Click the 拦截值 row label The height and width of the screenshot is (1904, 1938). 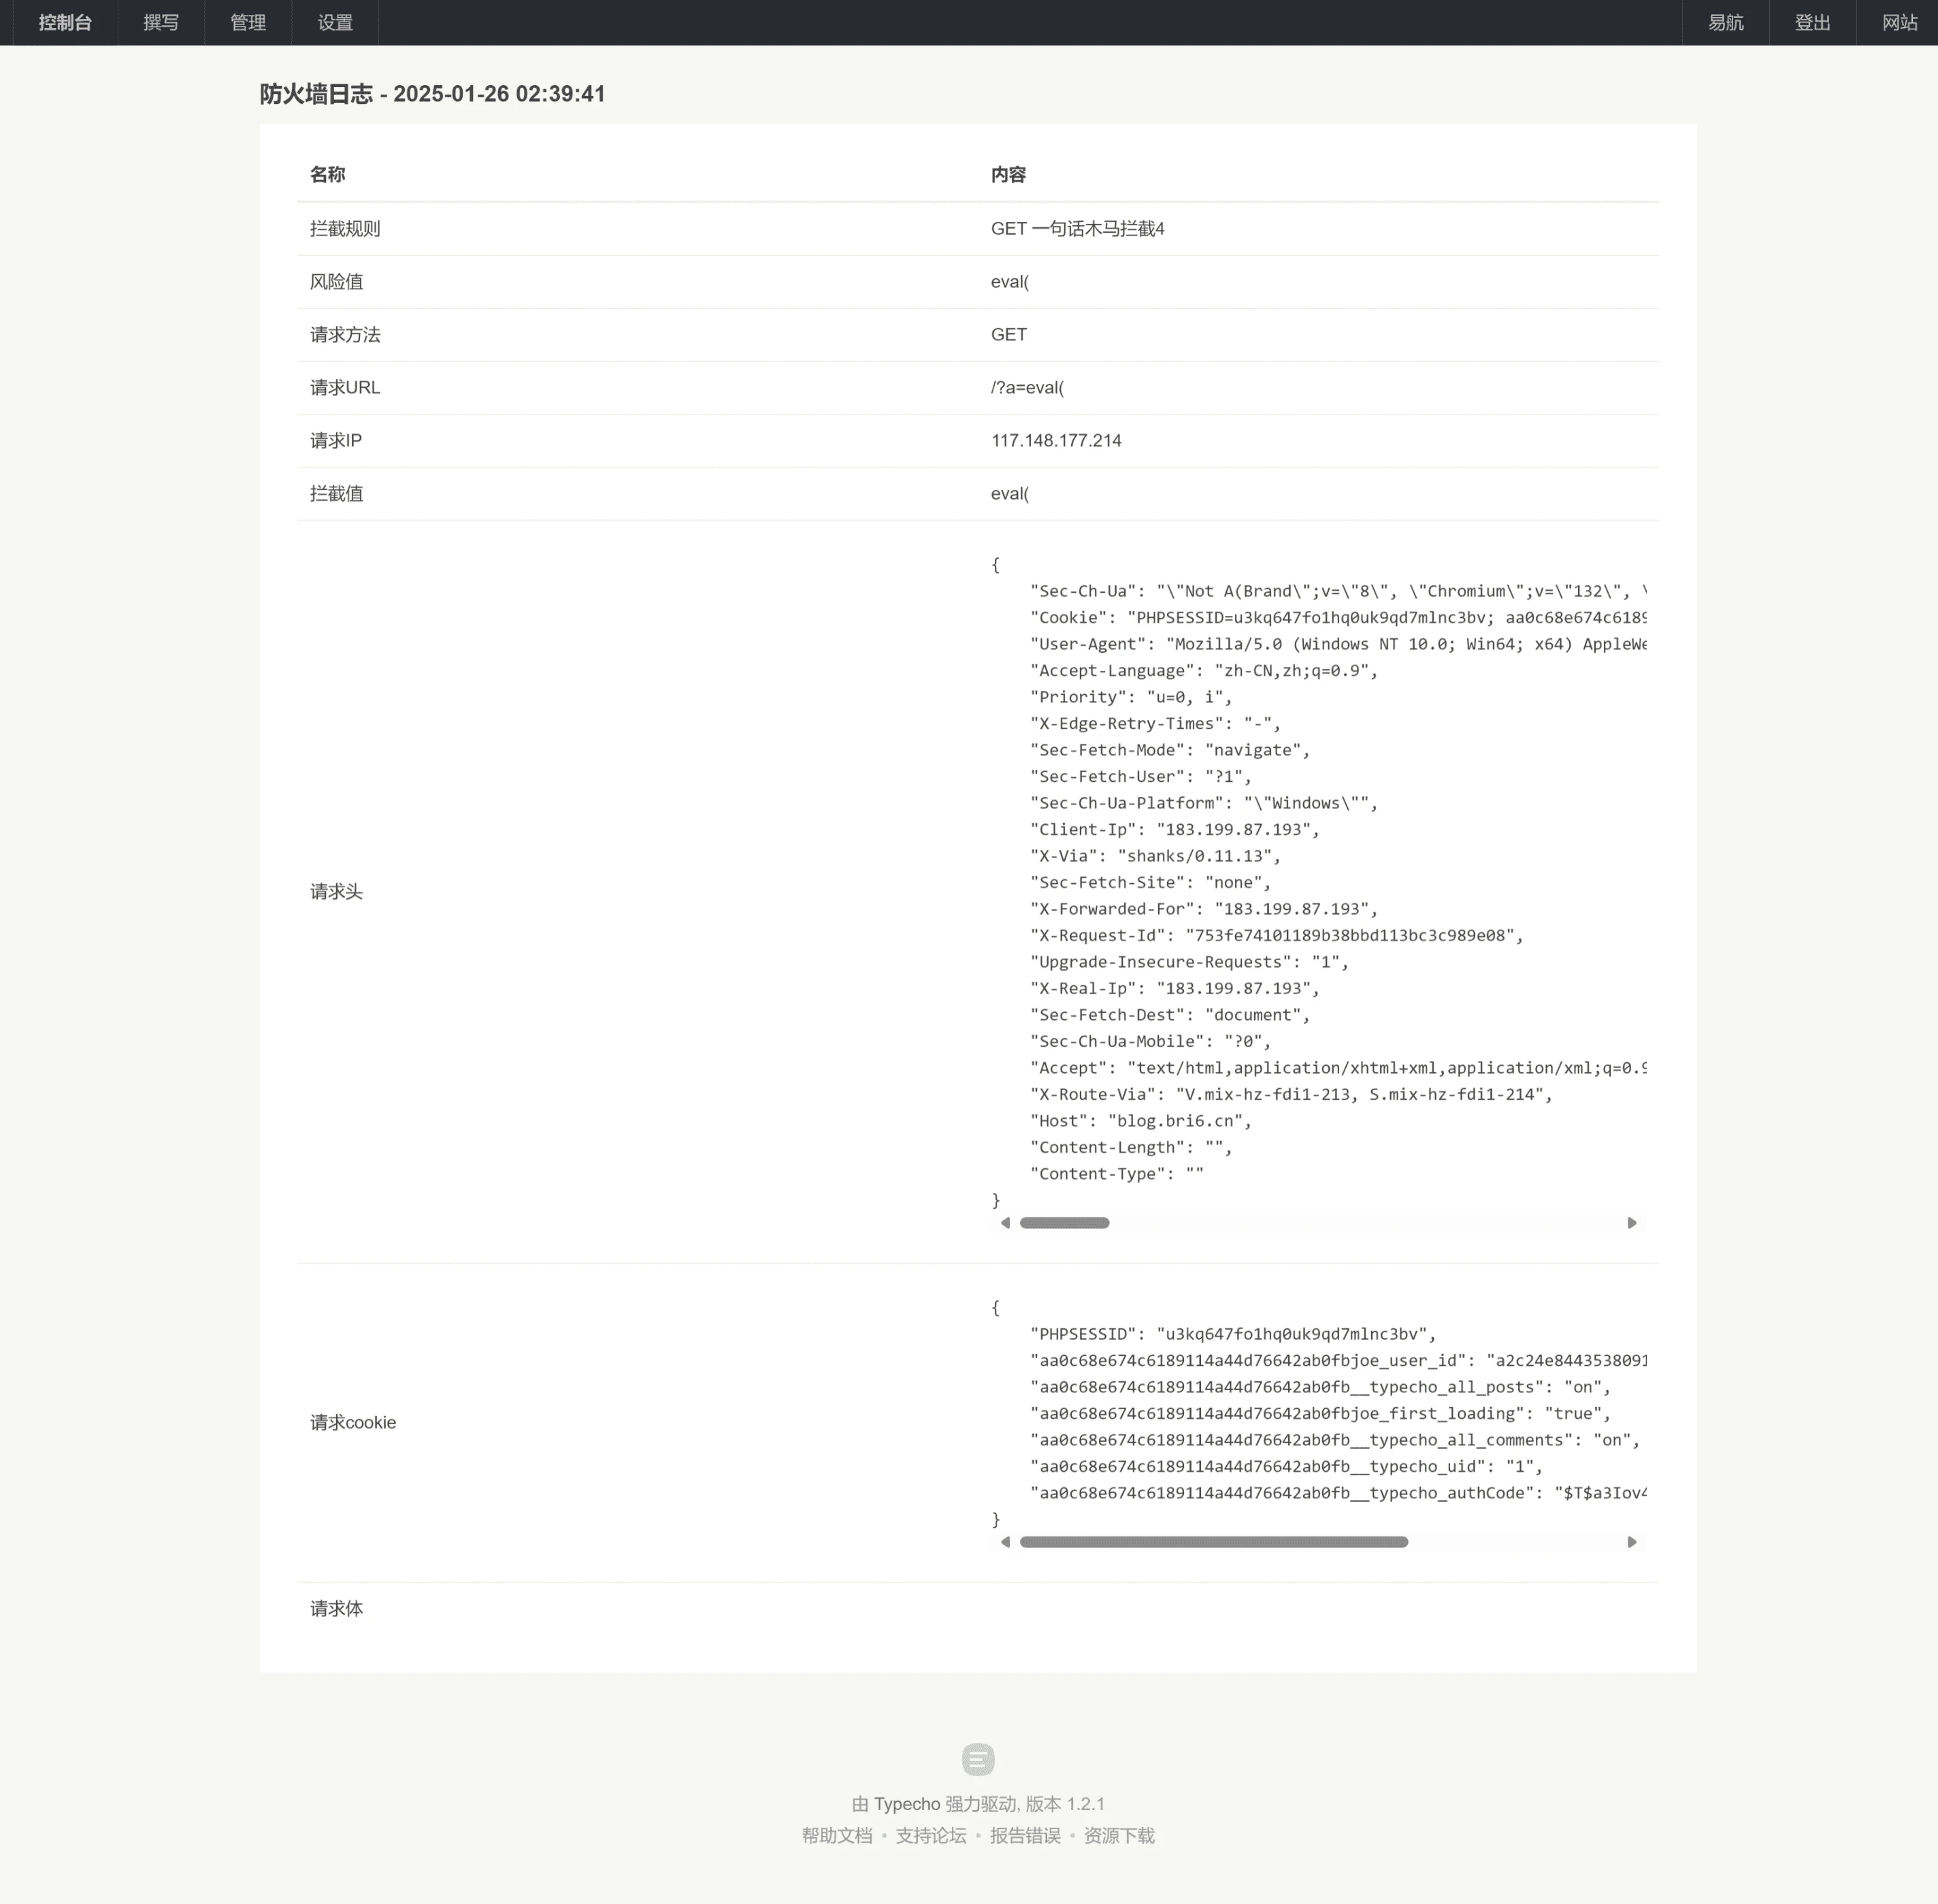[336, 494]
